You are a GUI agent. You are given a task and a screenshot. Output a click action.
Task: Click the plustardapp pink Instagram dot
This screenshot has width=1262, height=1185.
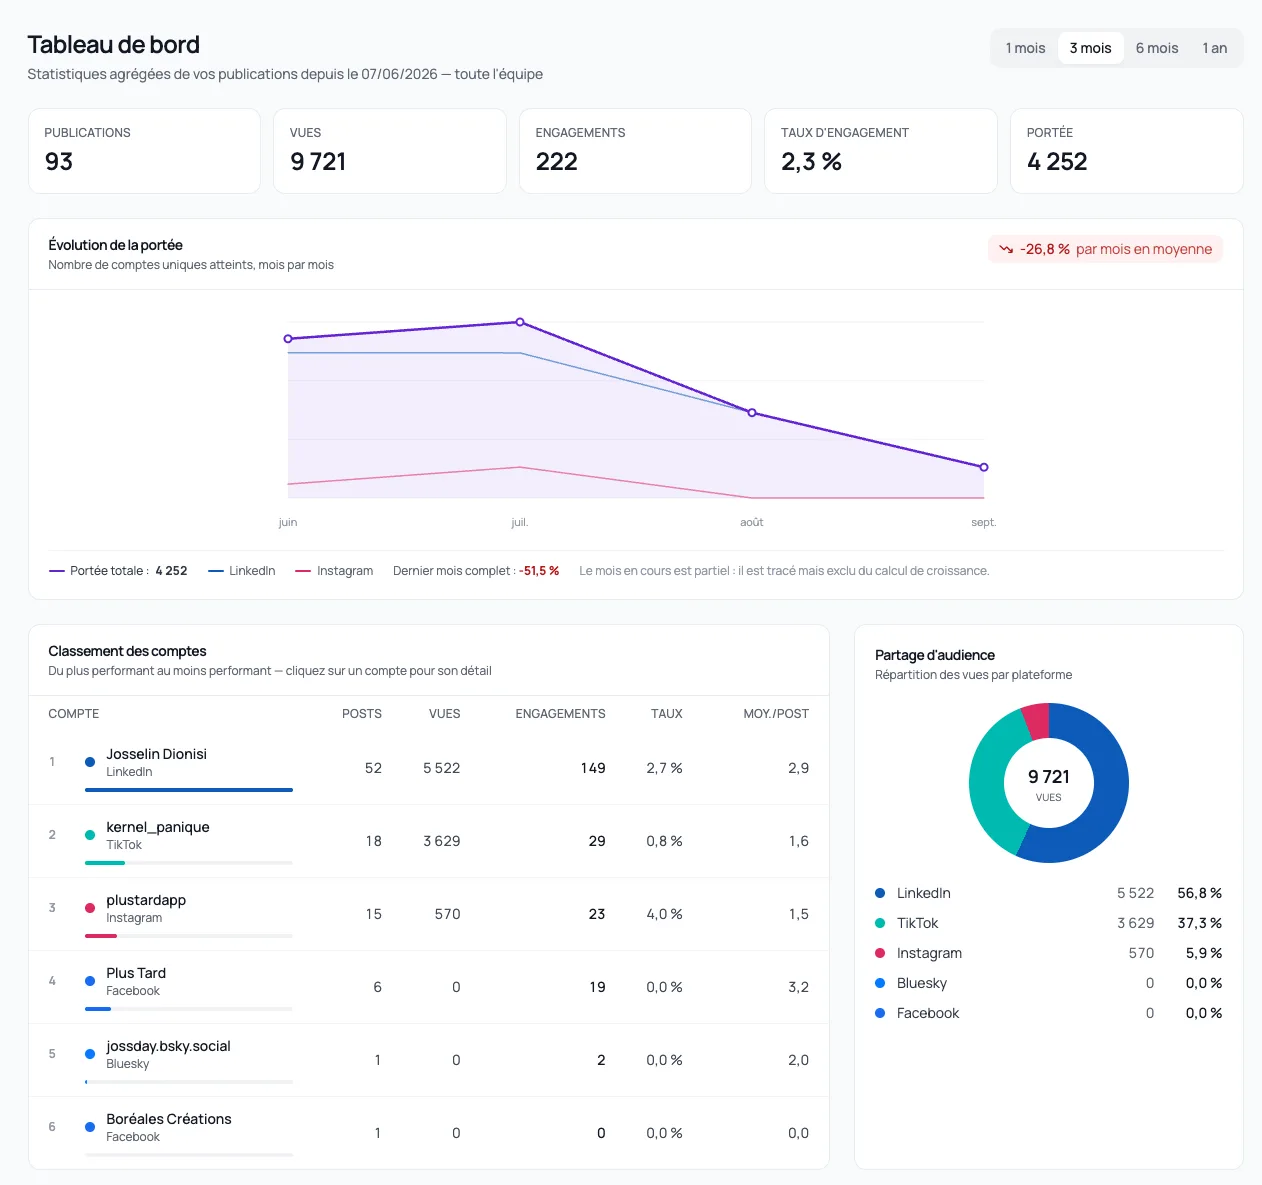(90, 908)
